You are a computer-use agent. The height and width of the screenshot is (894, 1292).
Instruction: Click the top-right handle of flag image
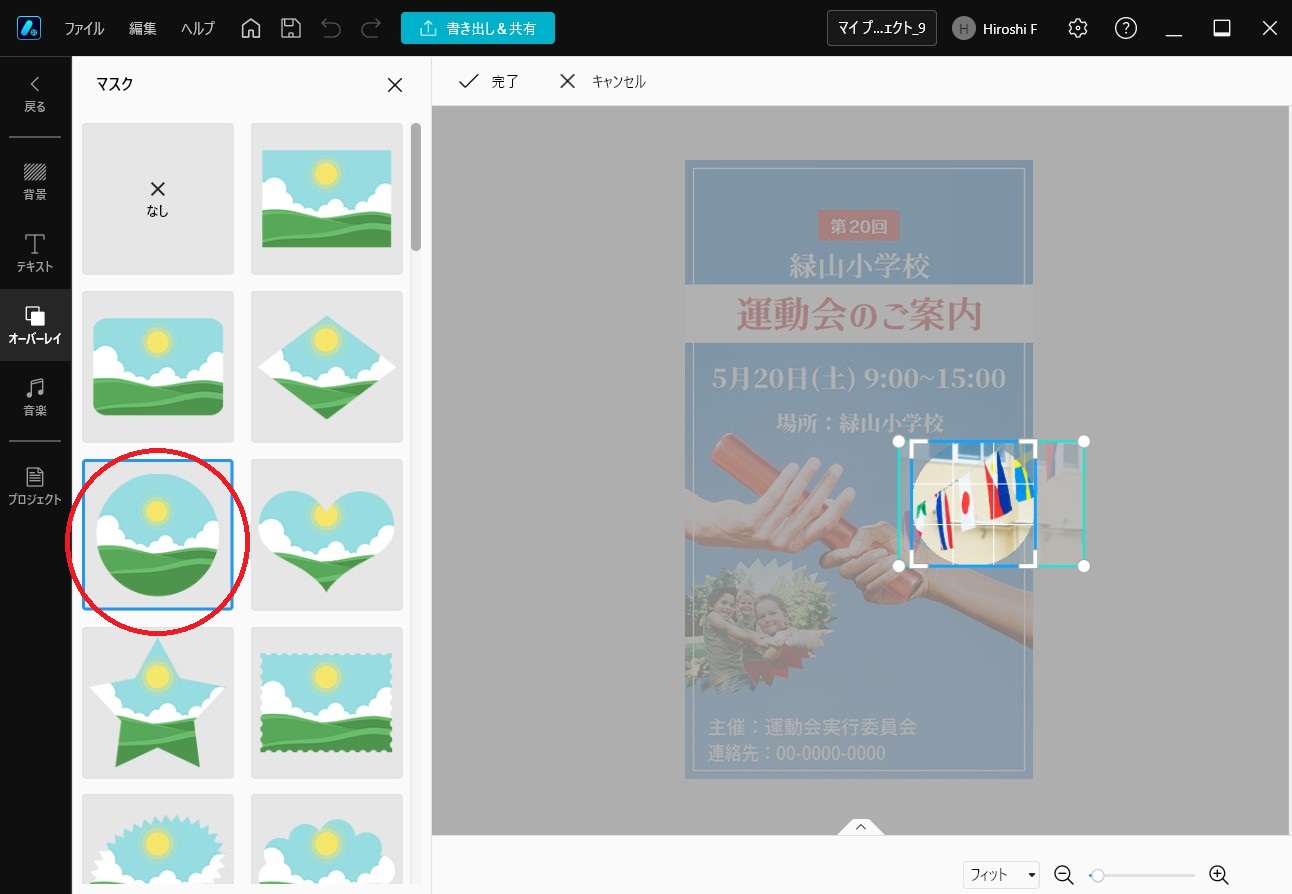[x=1084, y=441]
